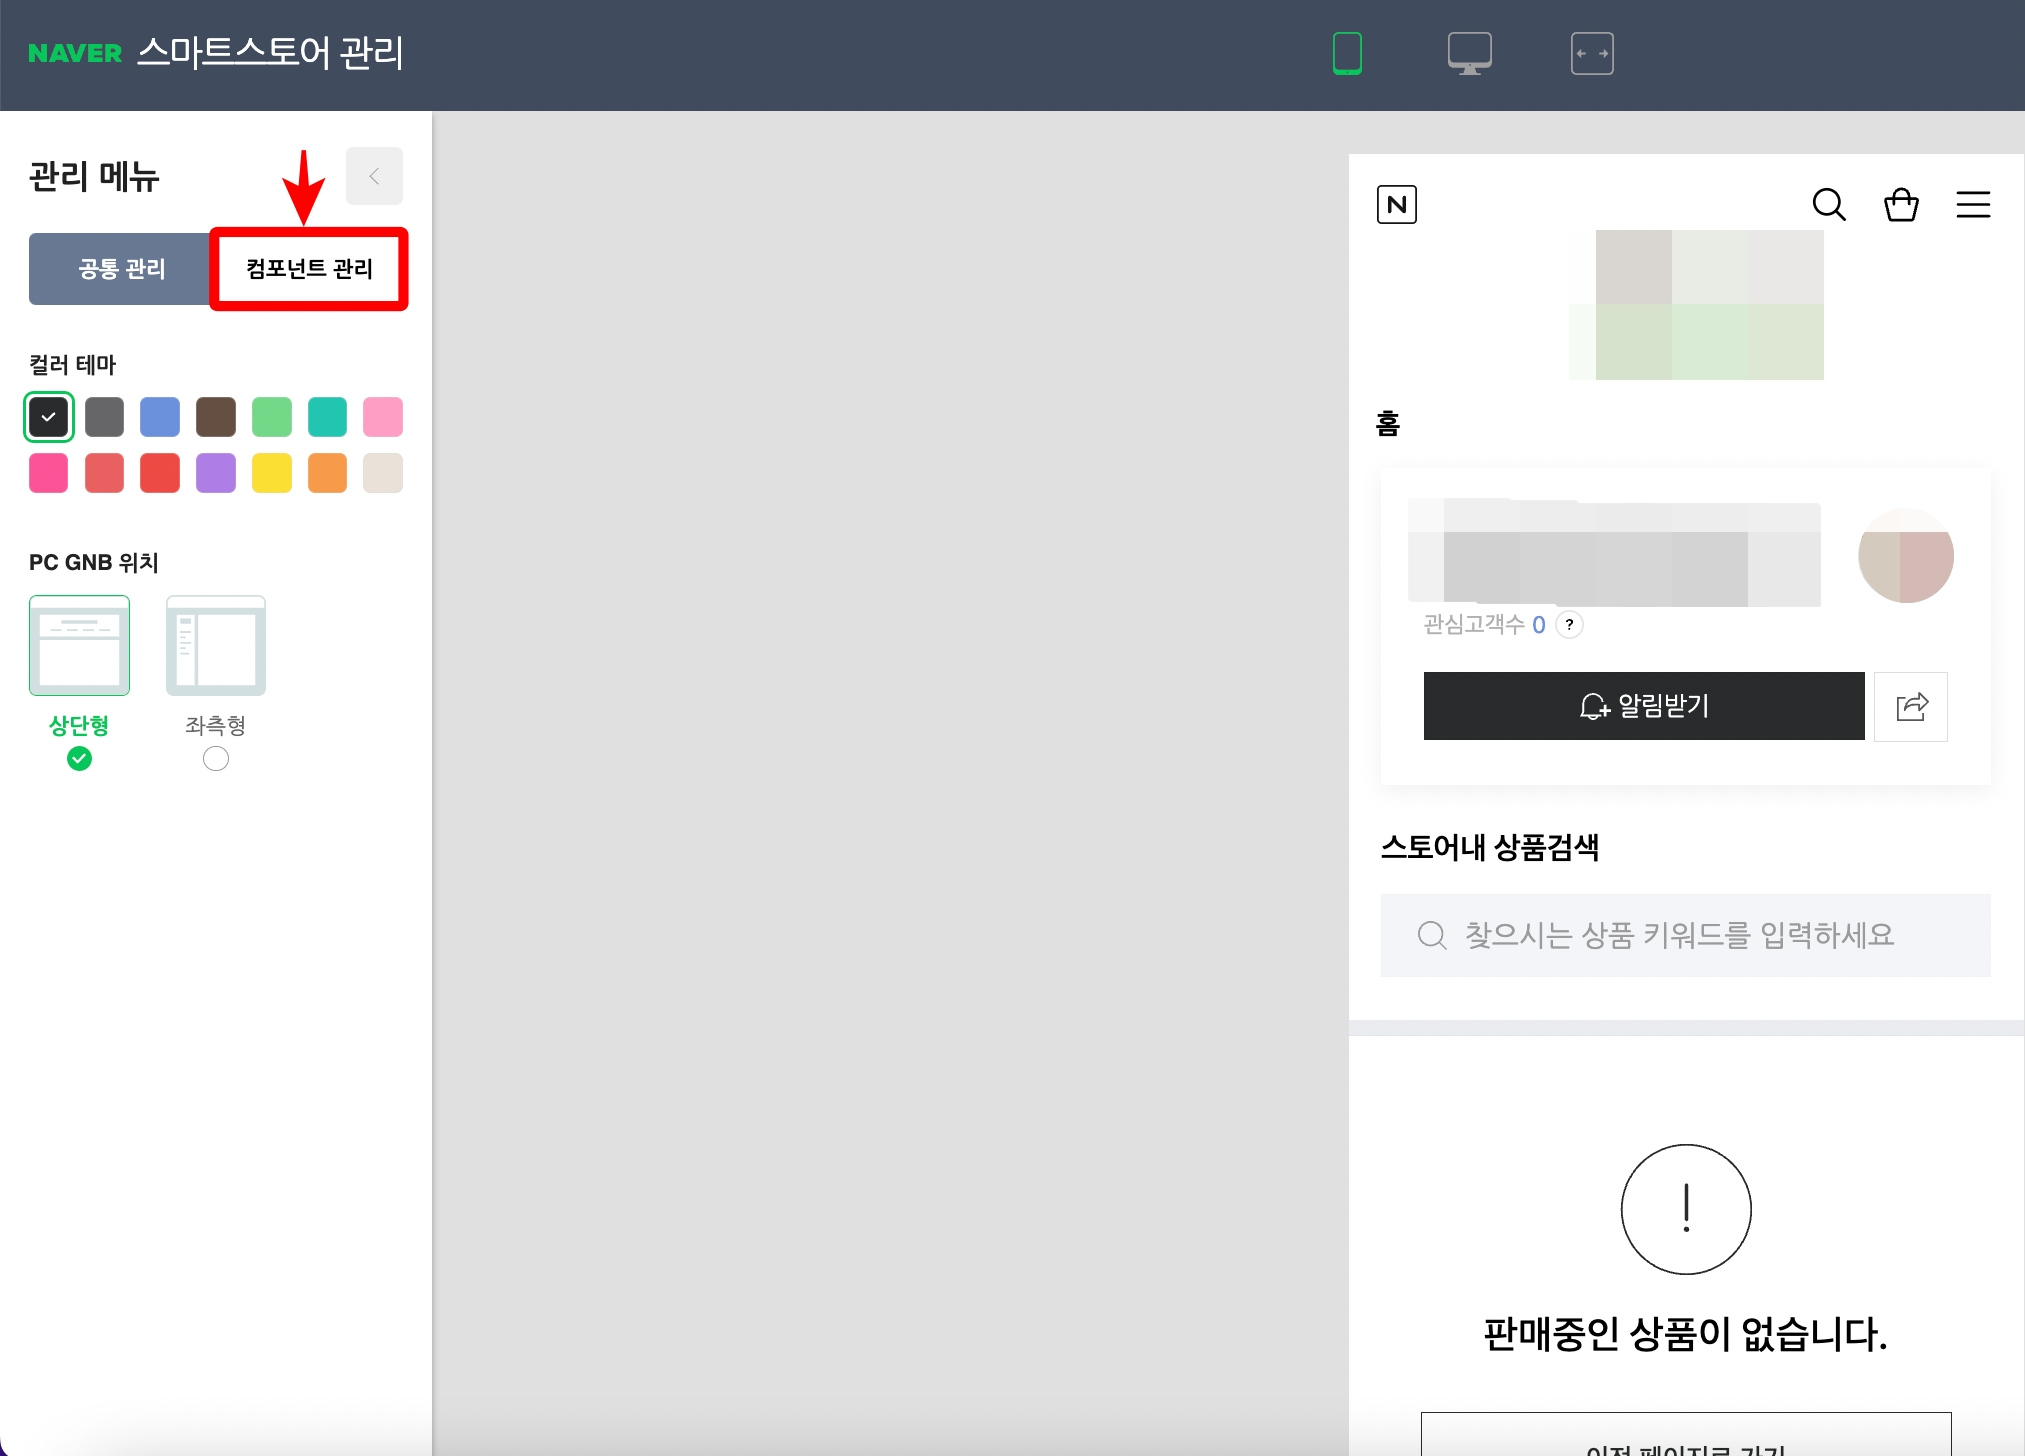This screenshot has width=2025, height=1456.
Task: Open the hamburger menu in preview
Action: (x=1972, y=205)
